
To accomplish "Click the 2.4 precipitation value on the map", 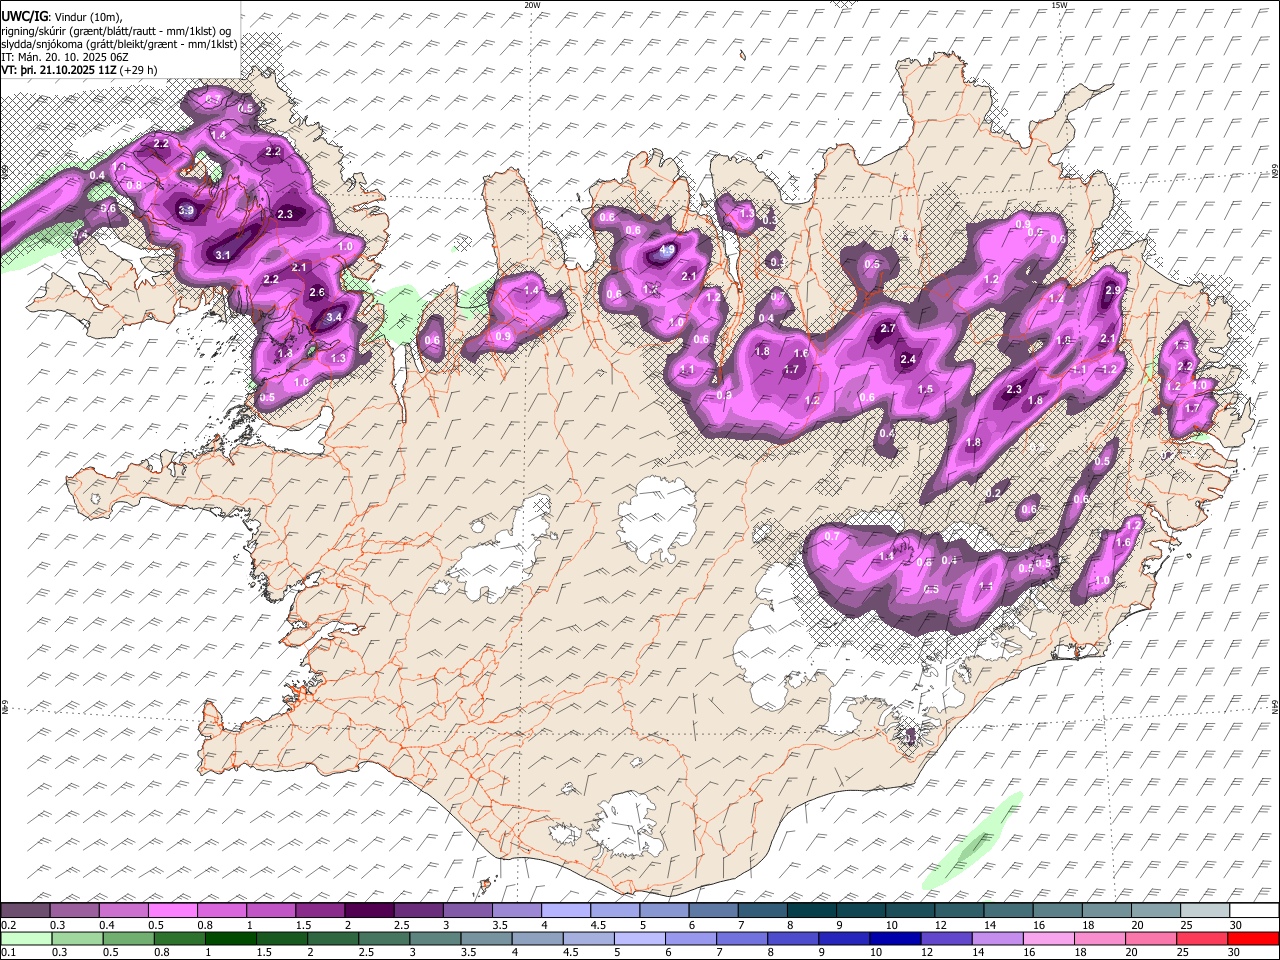I will (x=908, y=360).
